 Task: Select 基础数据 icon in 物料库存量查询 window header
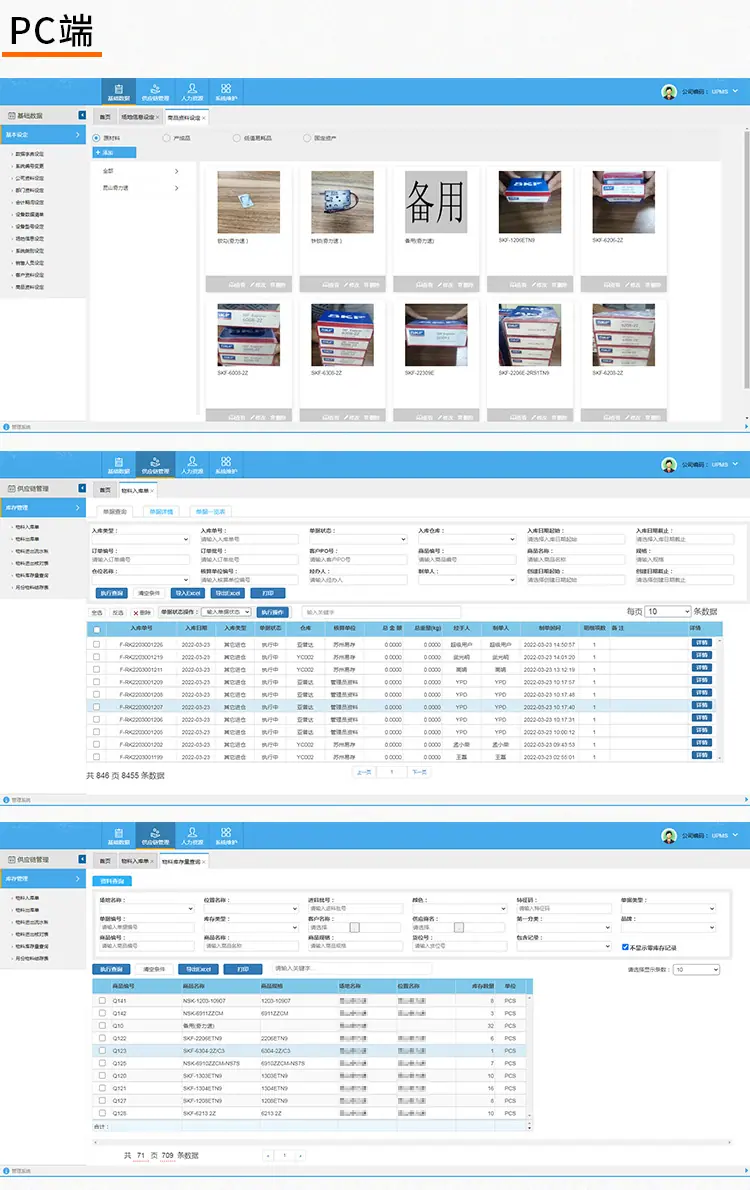pyautogui.click(x=118, y=836)
